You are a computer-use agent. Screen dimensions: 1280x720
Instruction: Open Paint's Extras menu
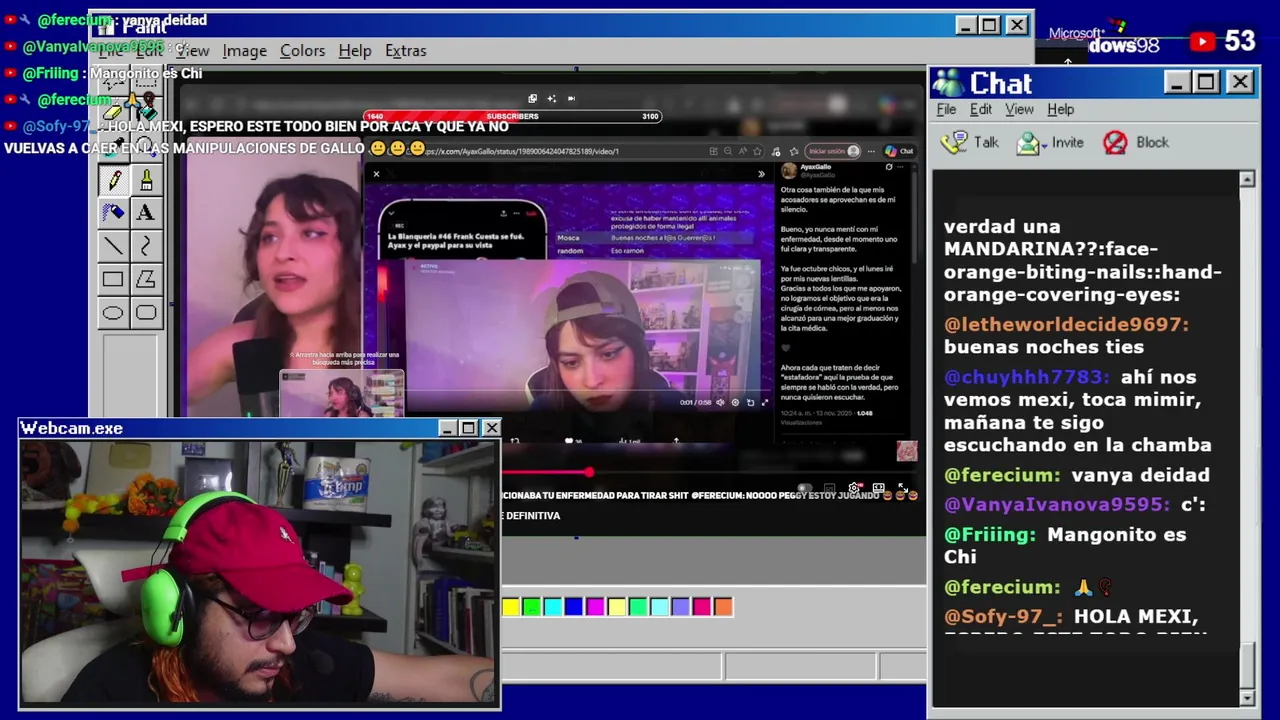pos(405,50)
